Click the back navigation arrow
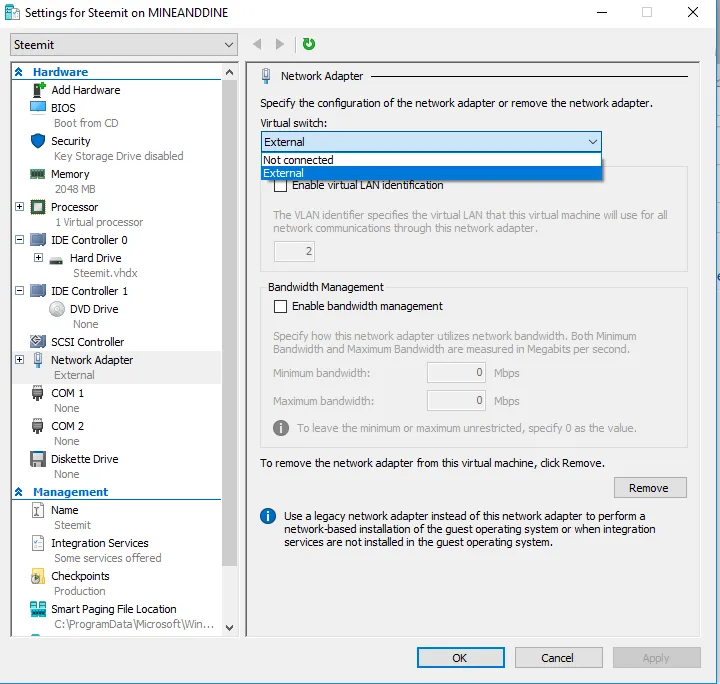This screenshot has height=684, width=720. 257,44
